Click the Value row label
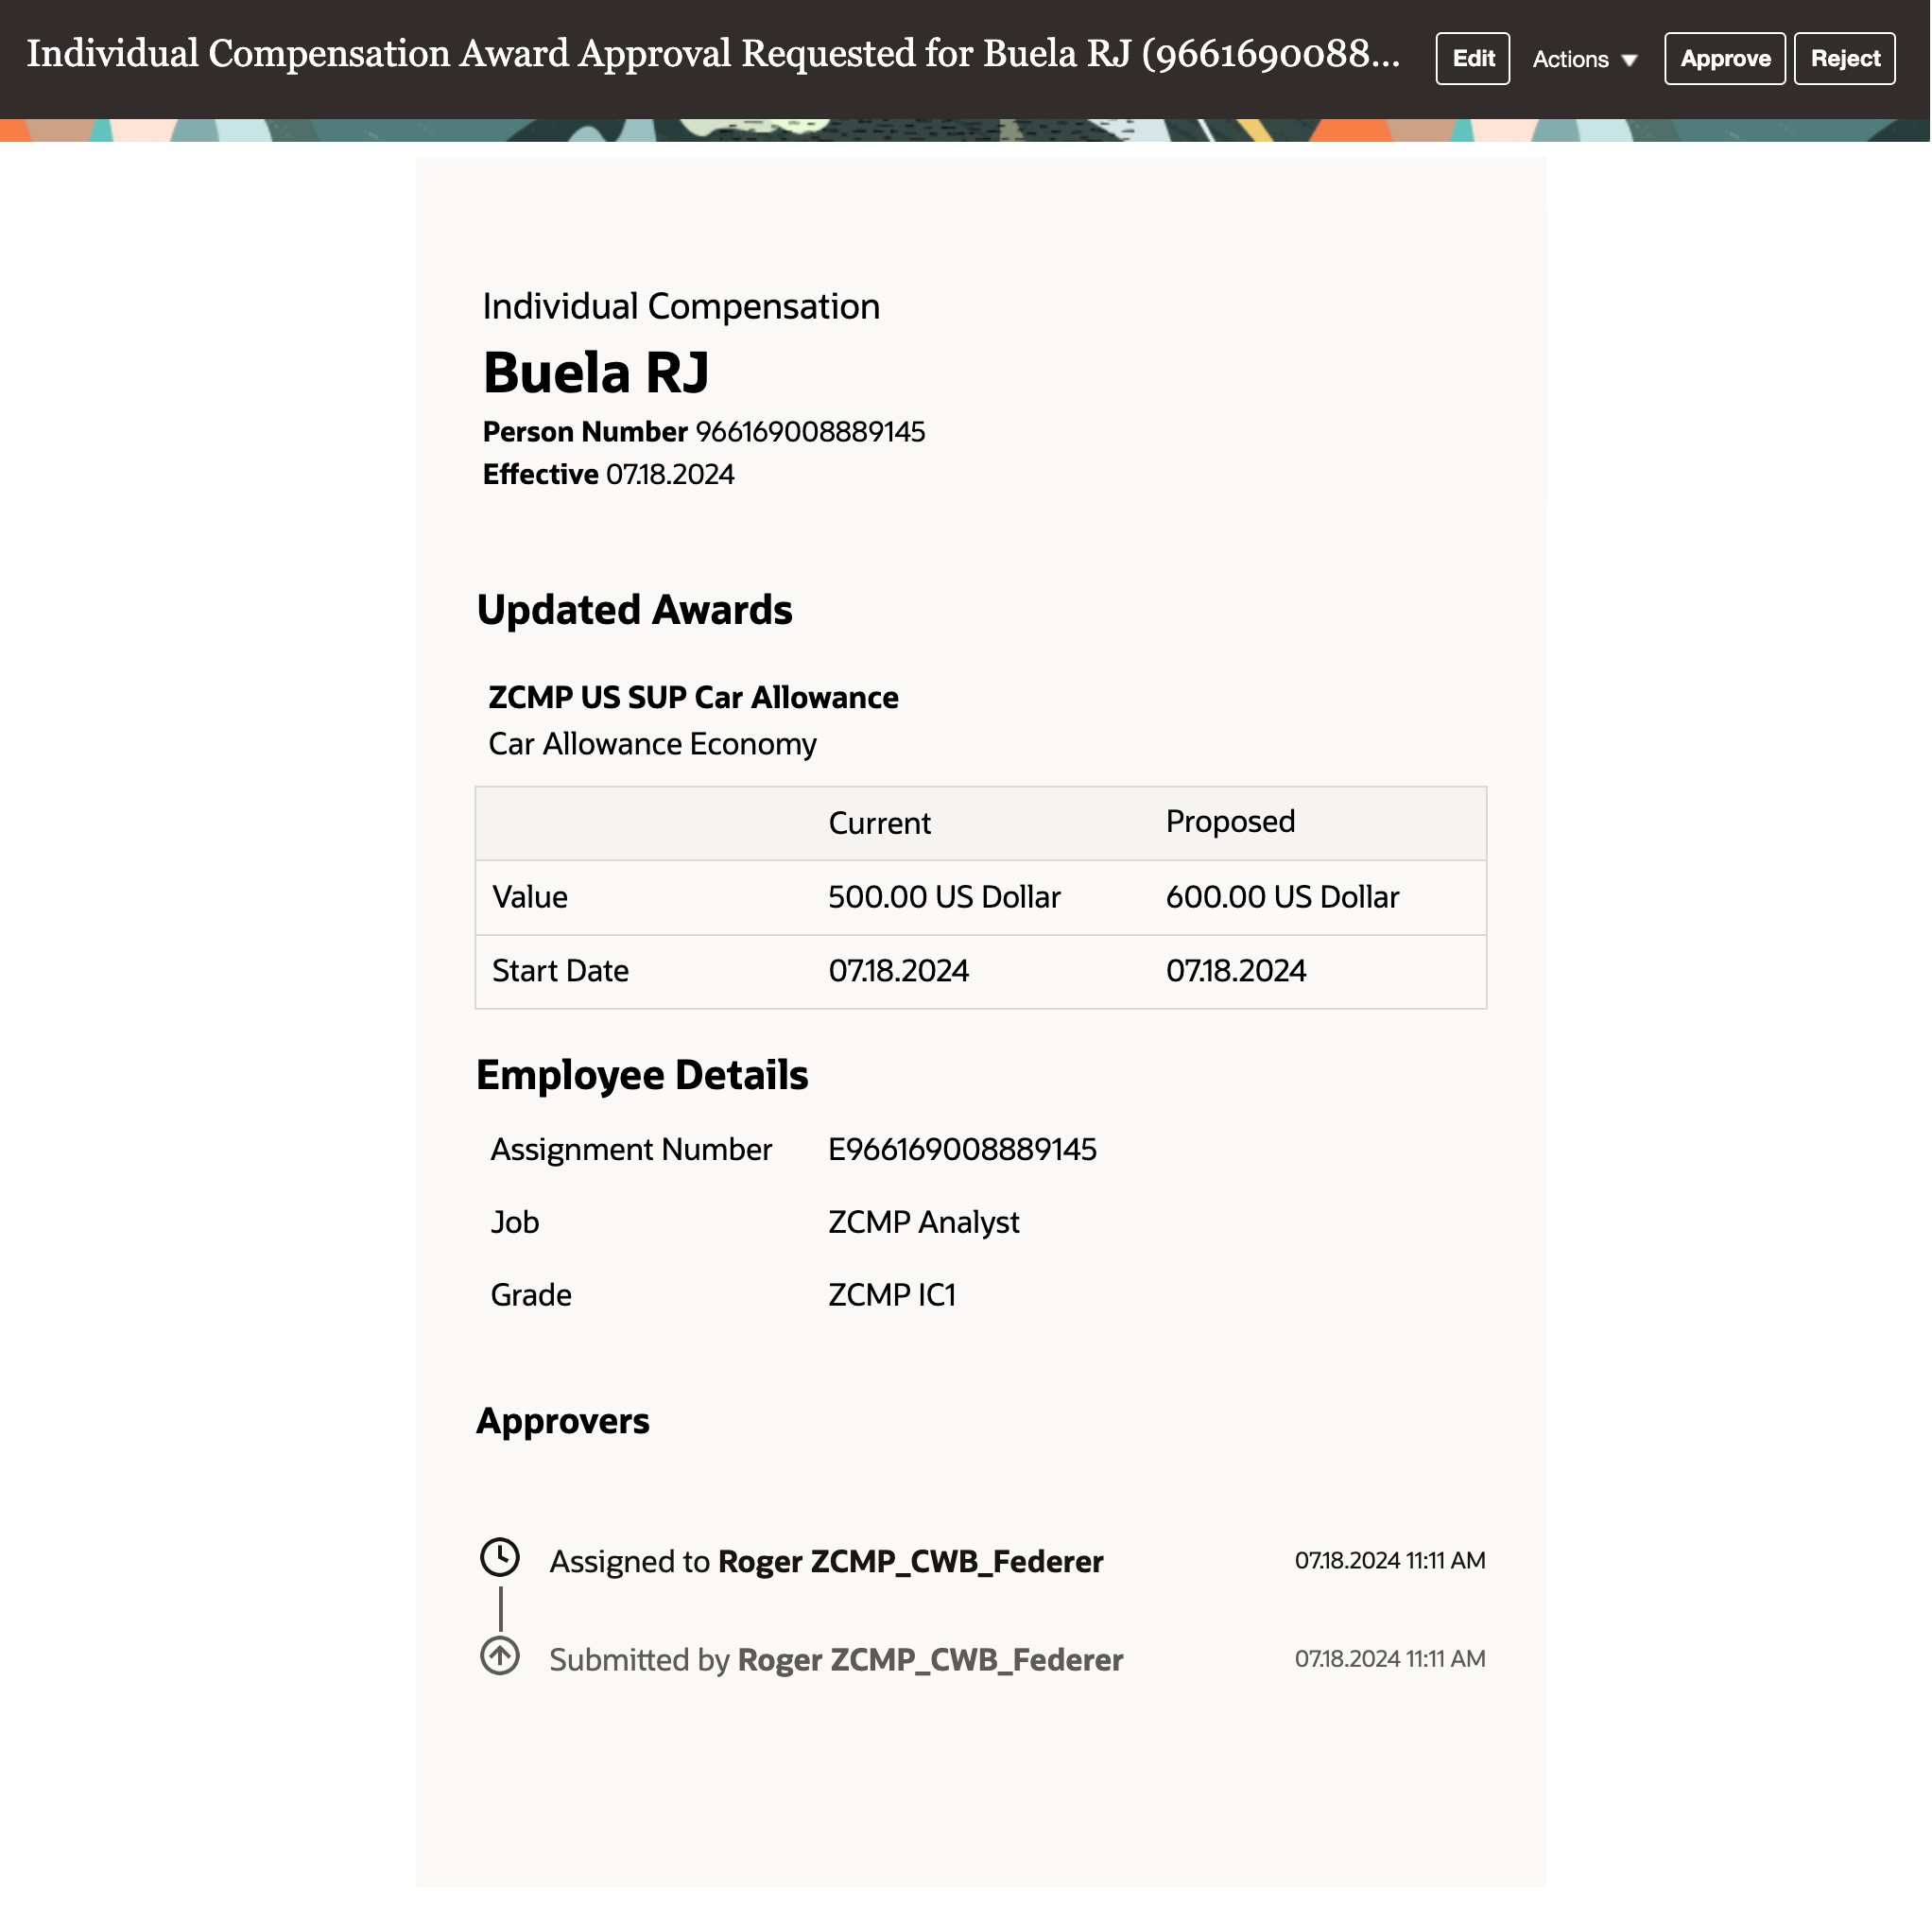 click(530, 898)
